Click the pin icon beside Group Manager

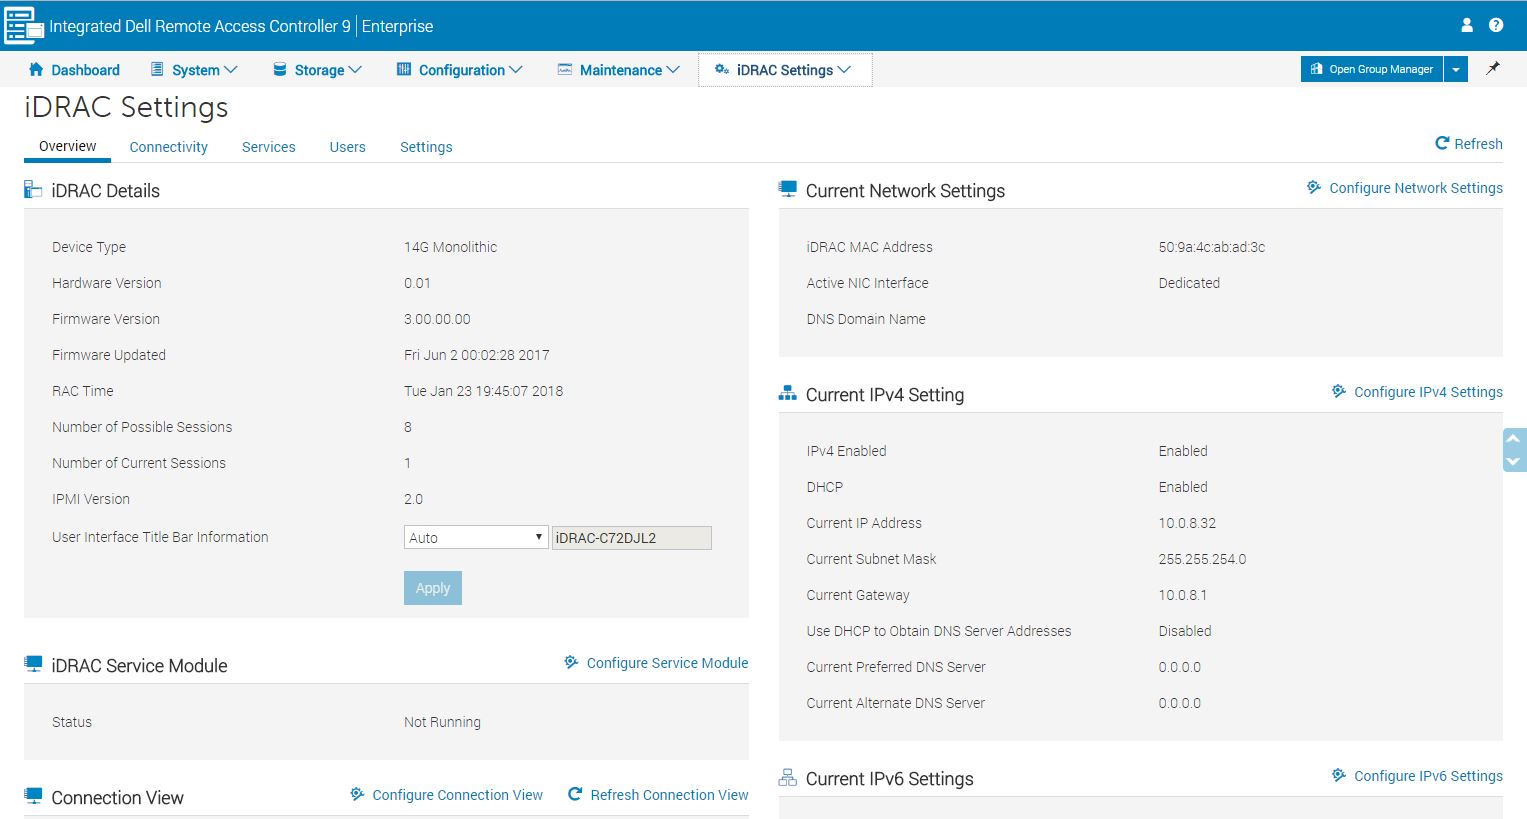pos(1493,69)
